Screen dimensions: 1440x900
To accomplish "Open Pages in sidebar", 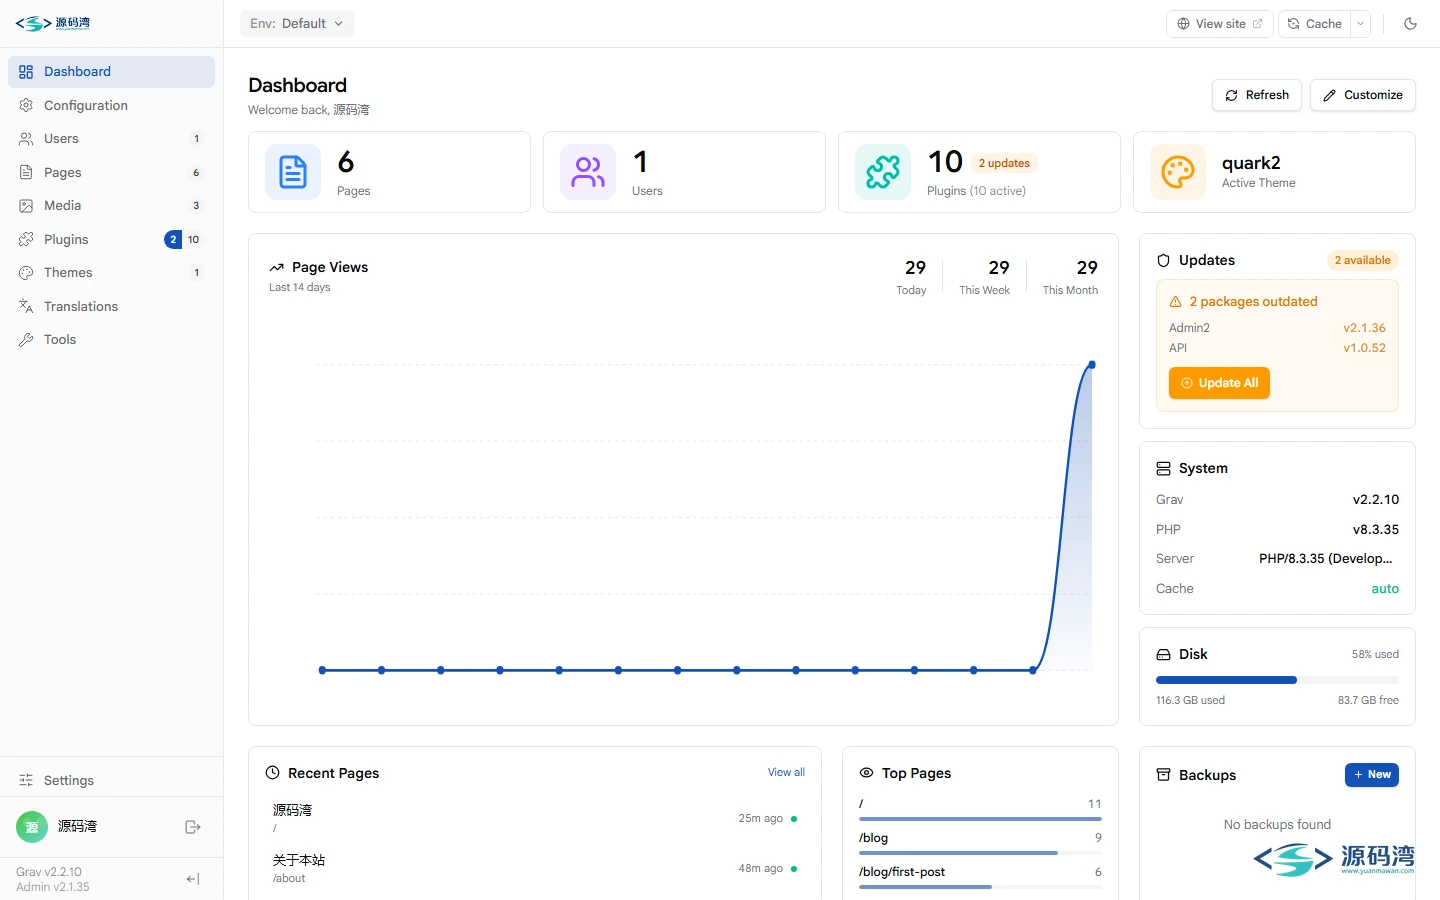I will tap(111, 172).
